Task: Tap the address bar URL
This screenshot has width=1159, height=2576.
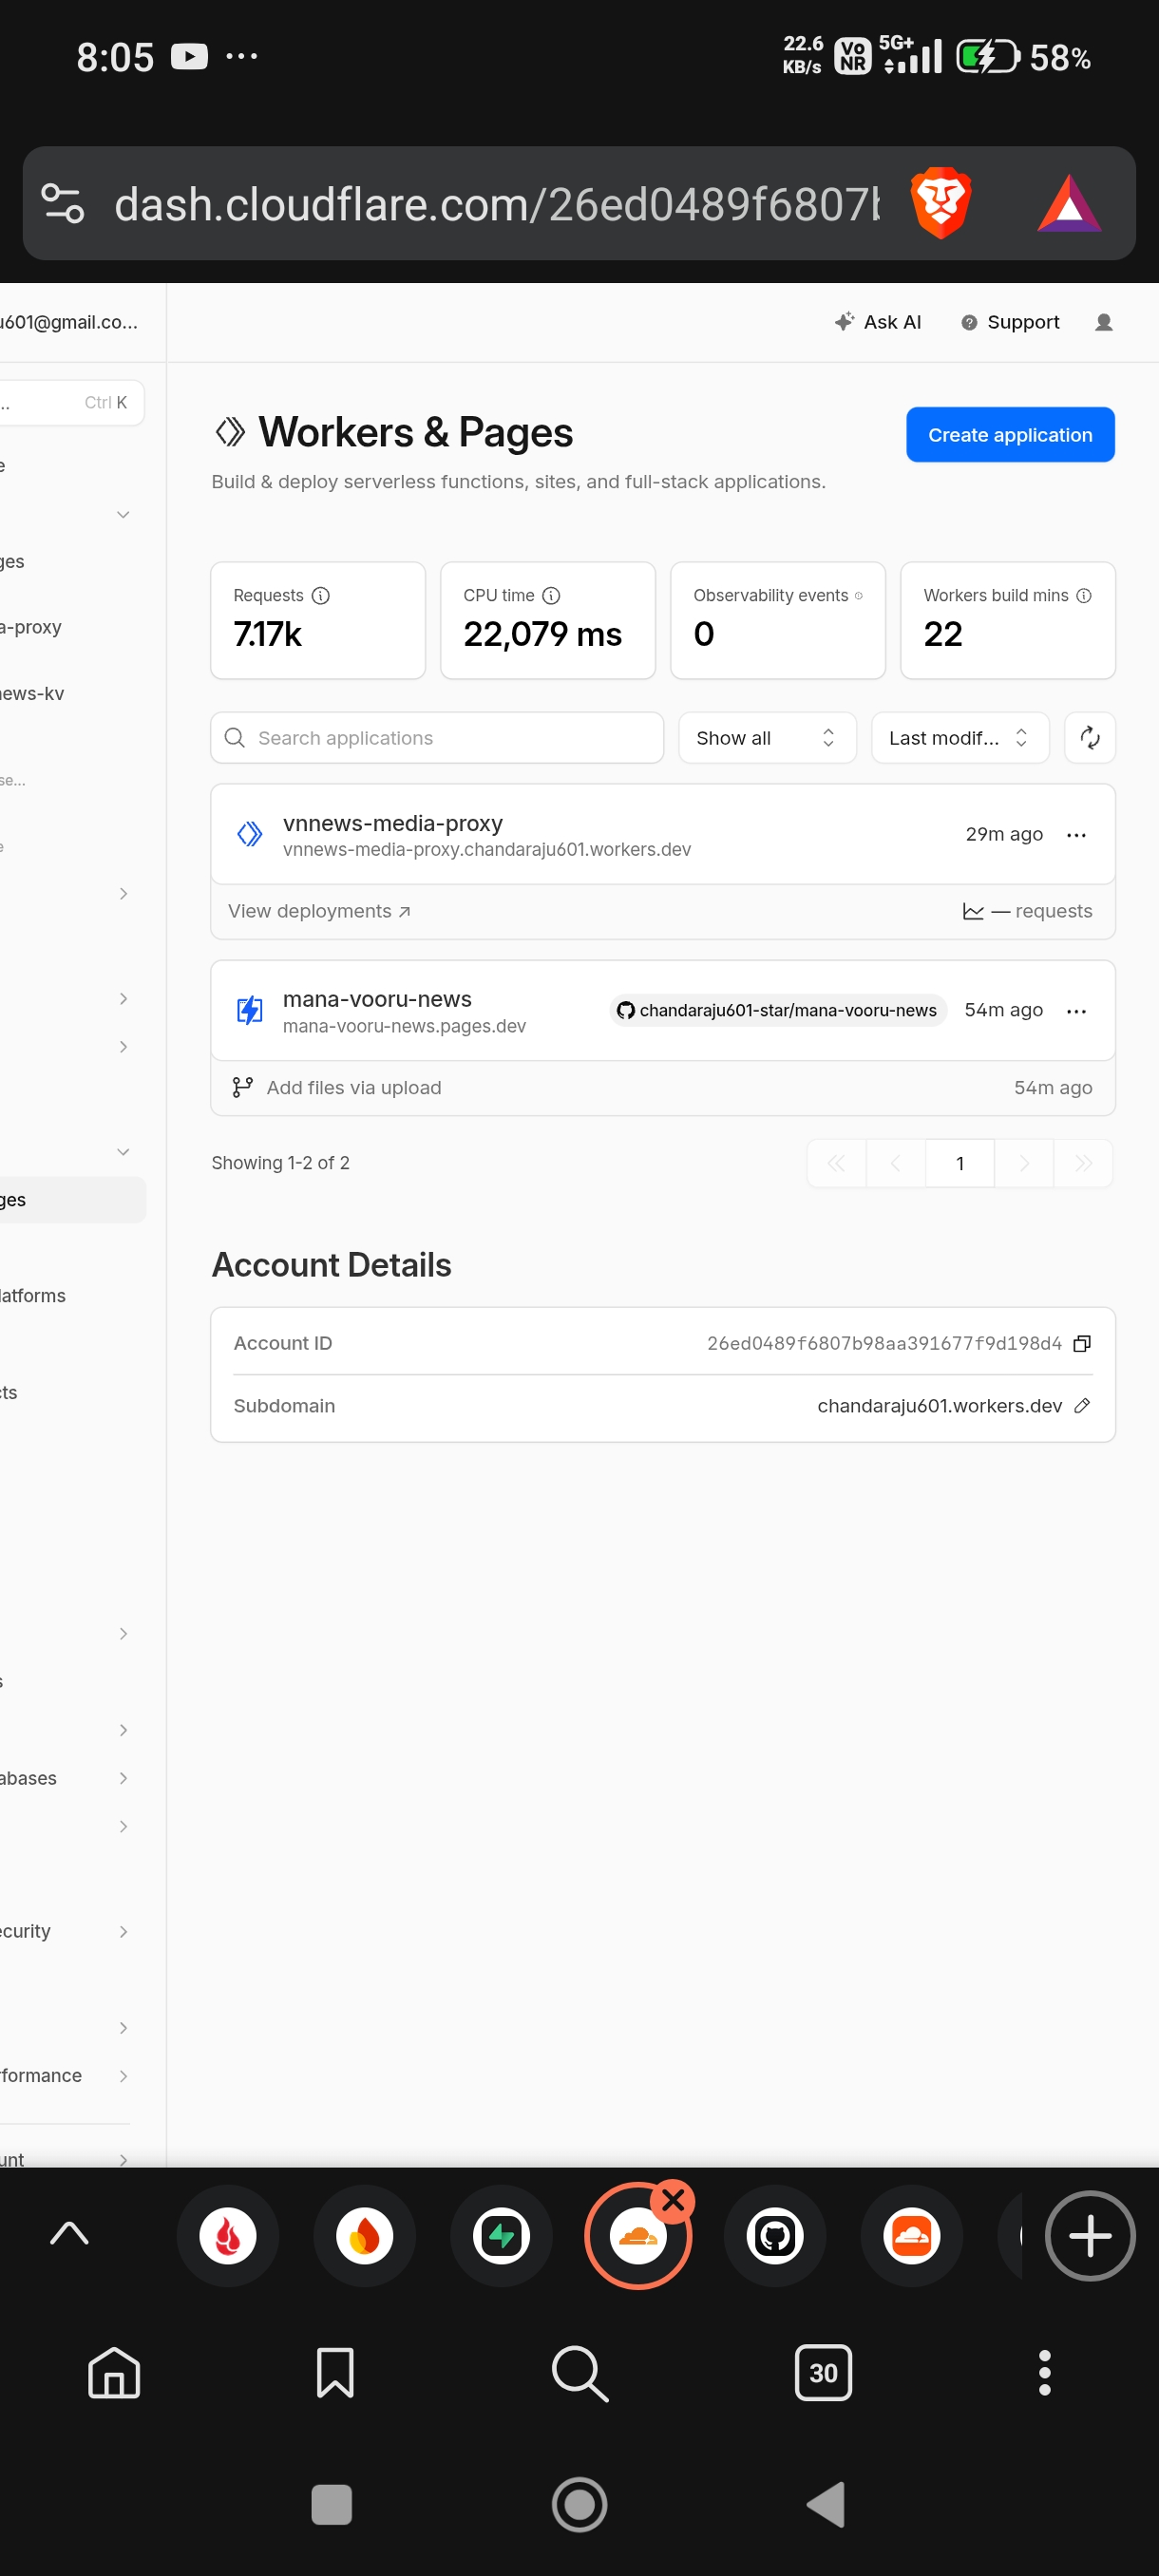Action: 497,204
